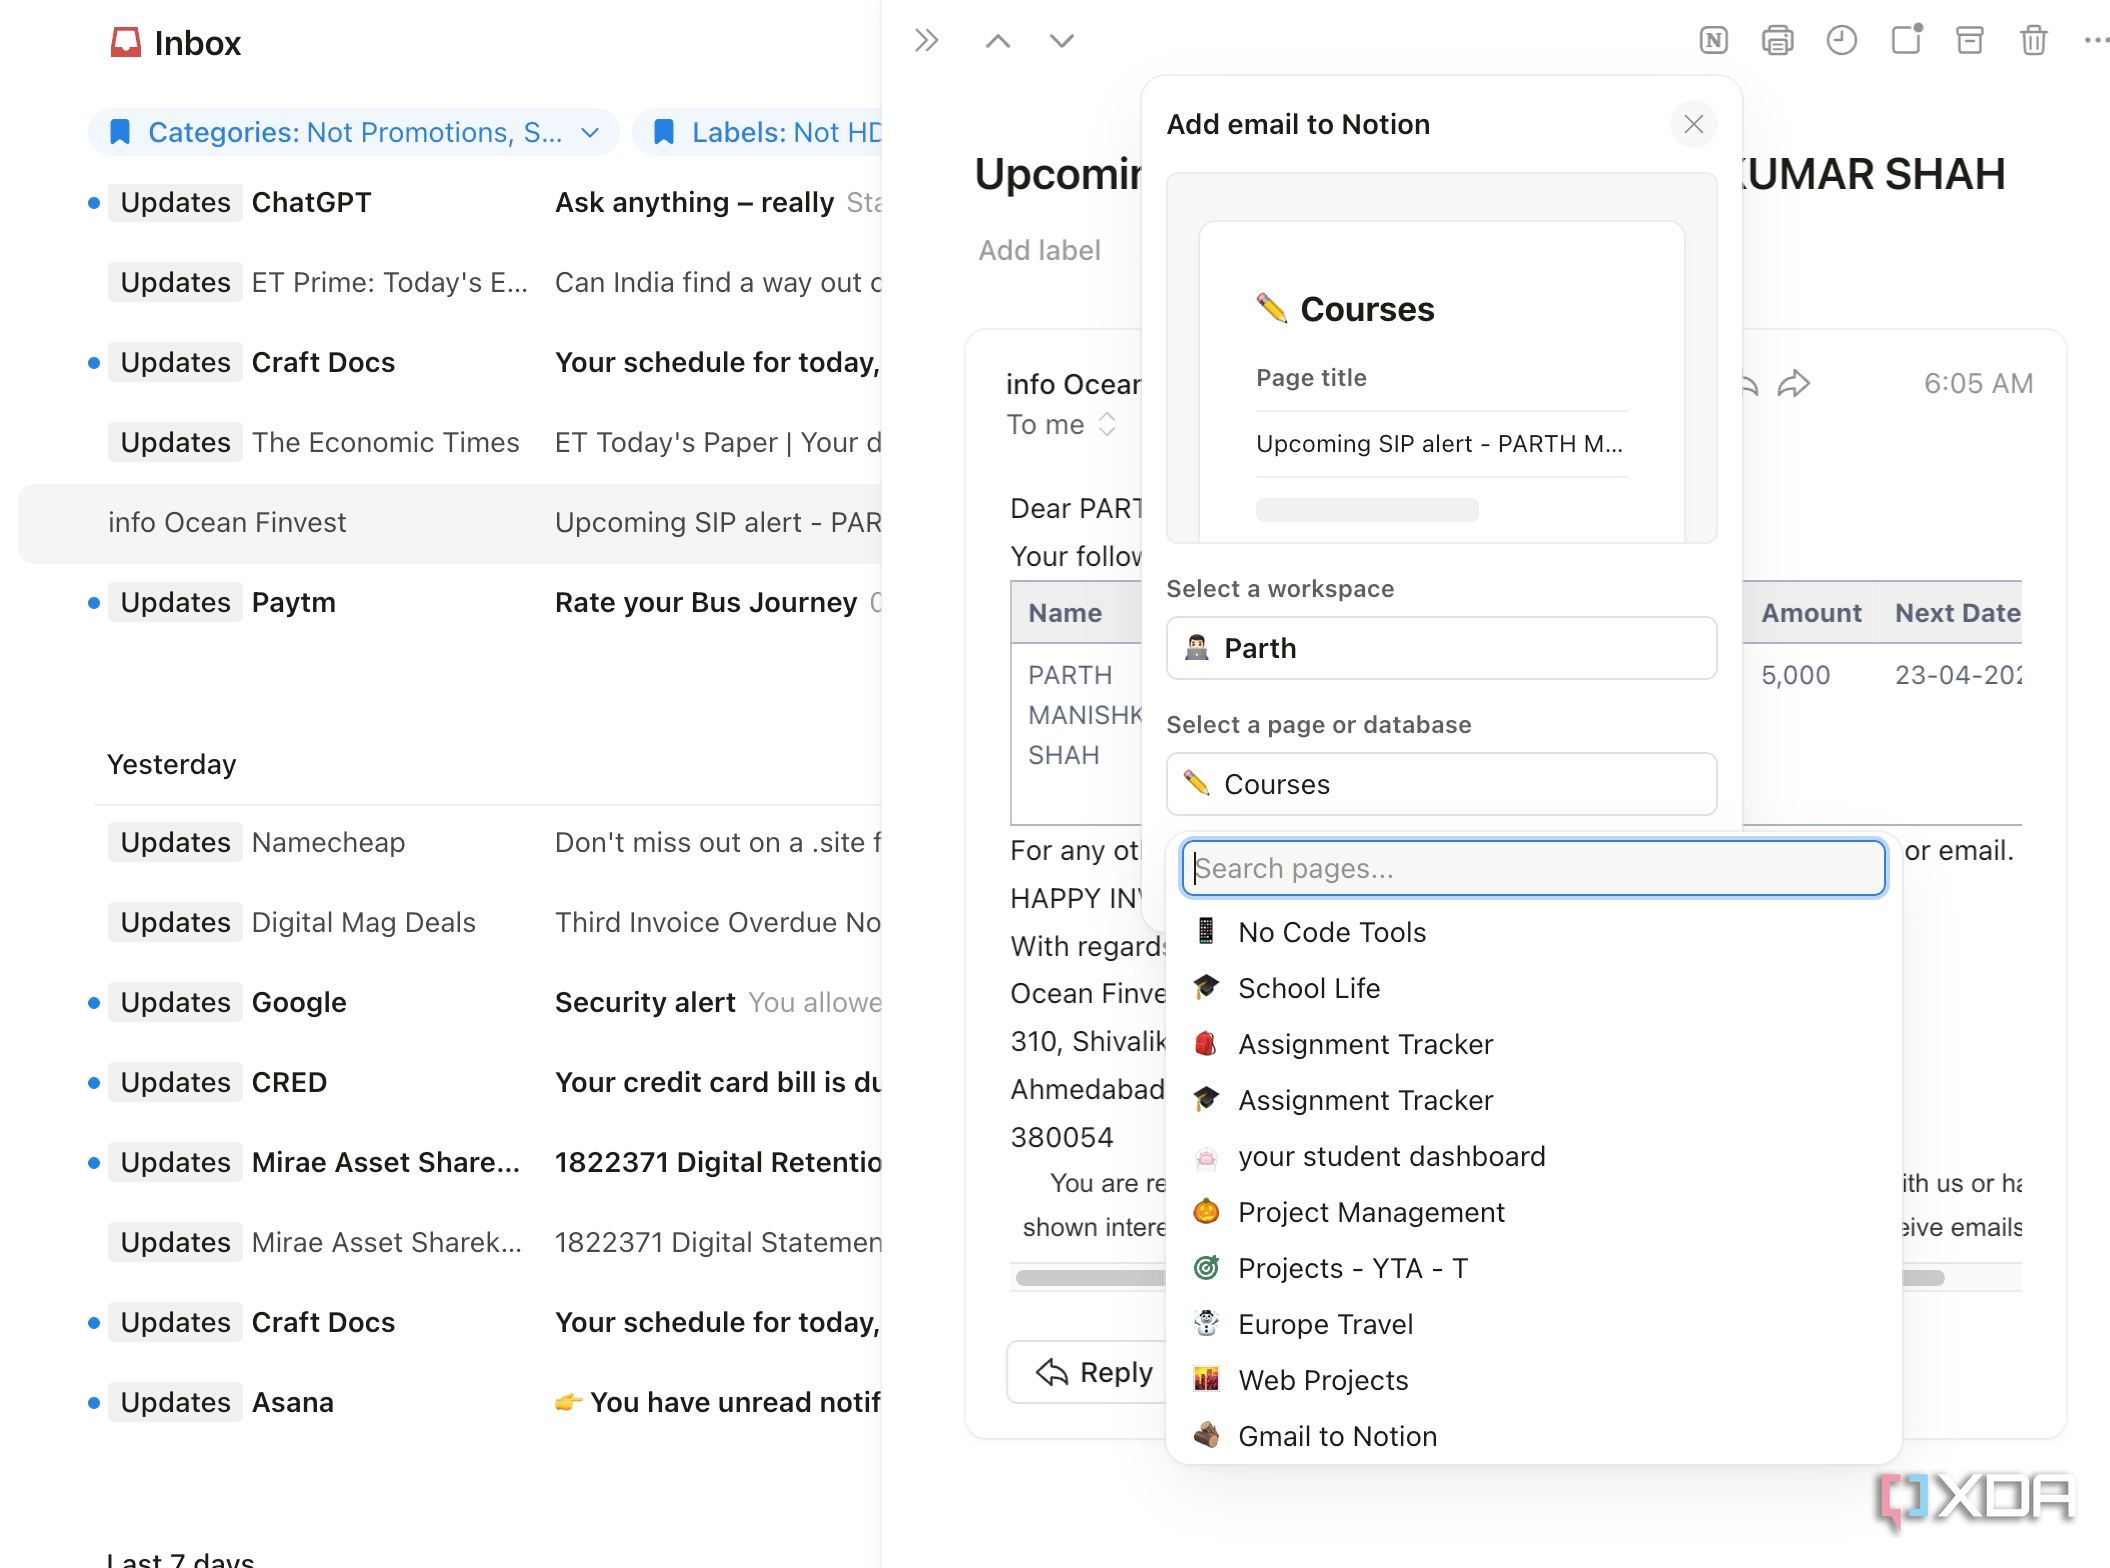Image resolution: width=2110 pixels, height=1568 pixels.
Task: Open the Parth workspace selector
Action: [x=1441, y=648]
